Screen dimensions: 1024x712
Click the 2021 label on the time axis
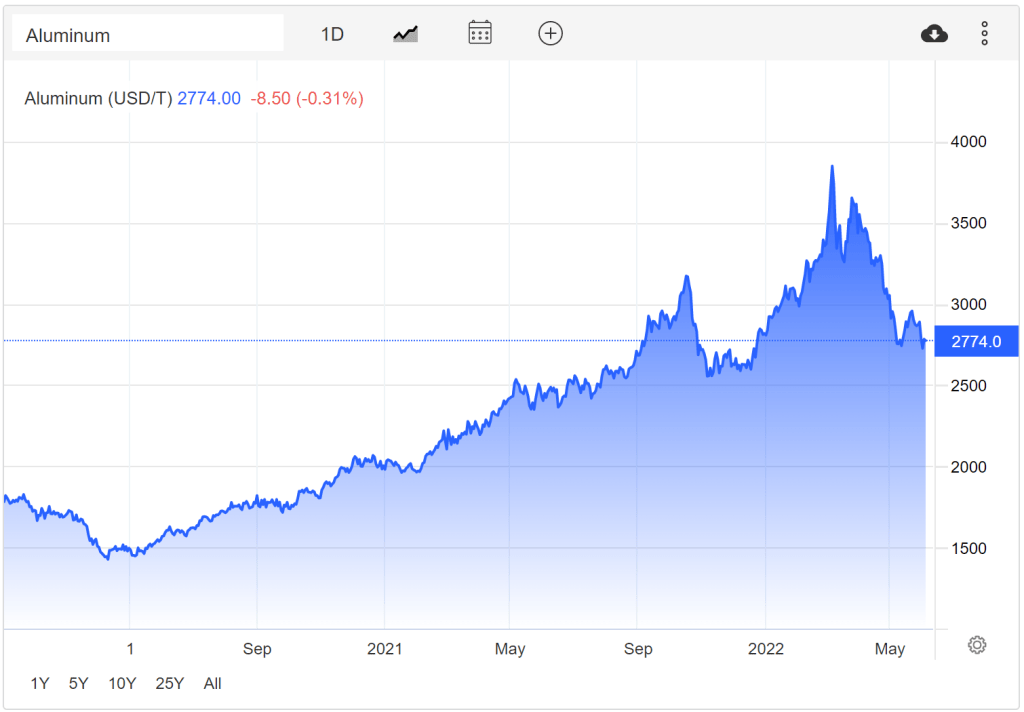[385, 649]
